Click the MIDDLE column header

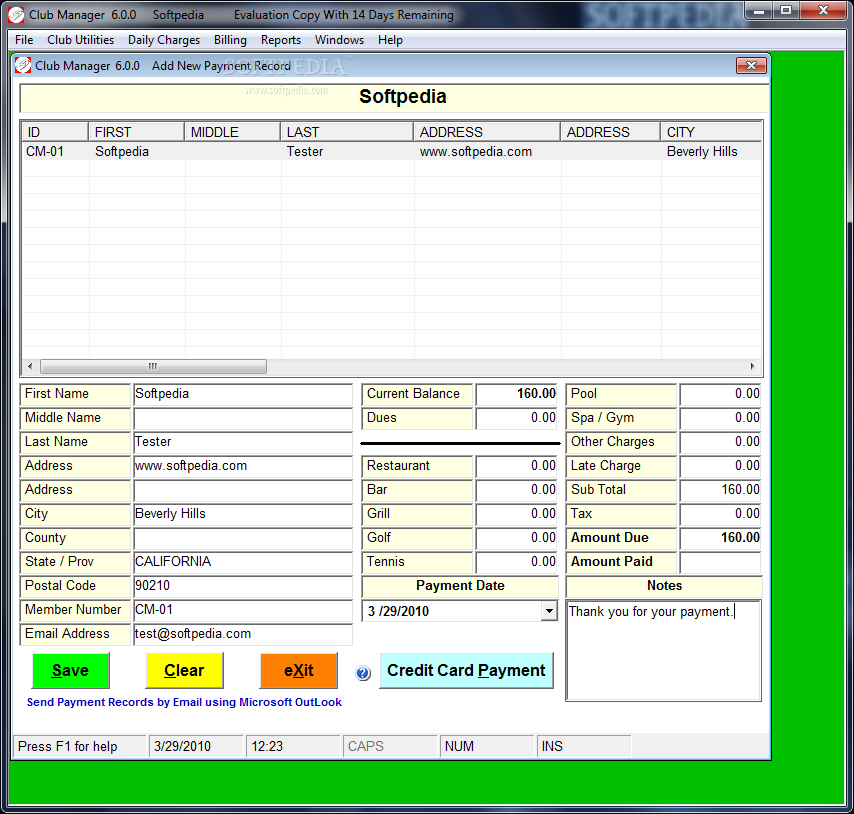233,132
